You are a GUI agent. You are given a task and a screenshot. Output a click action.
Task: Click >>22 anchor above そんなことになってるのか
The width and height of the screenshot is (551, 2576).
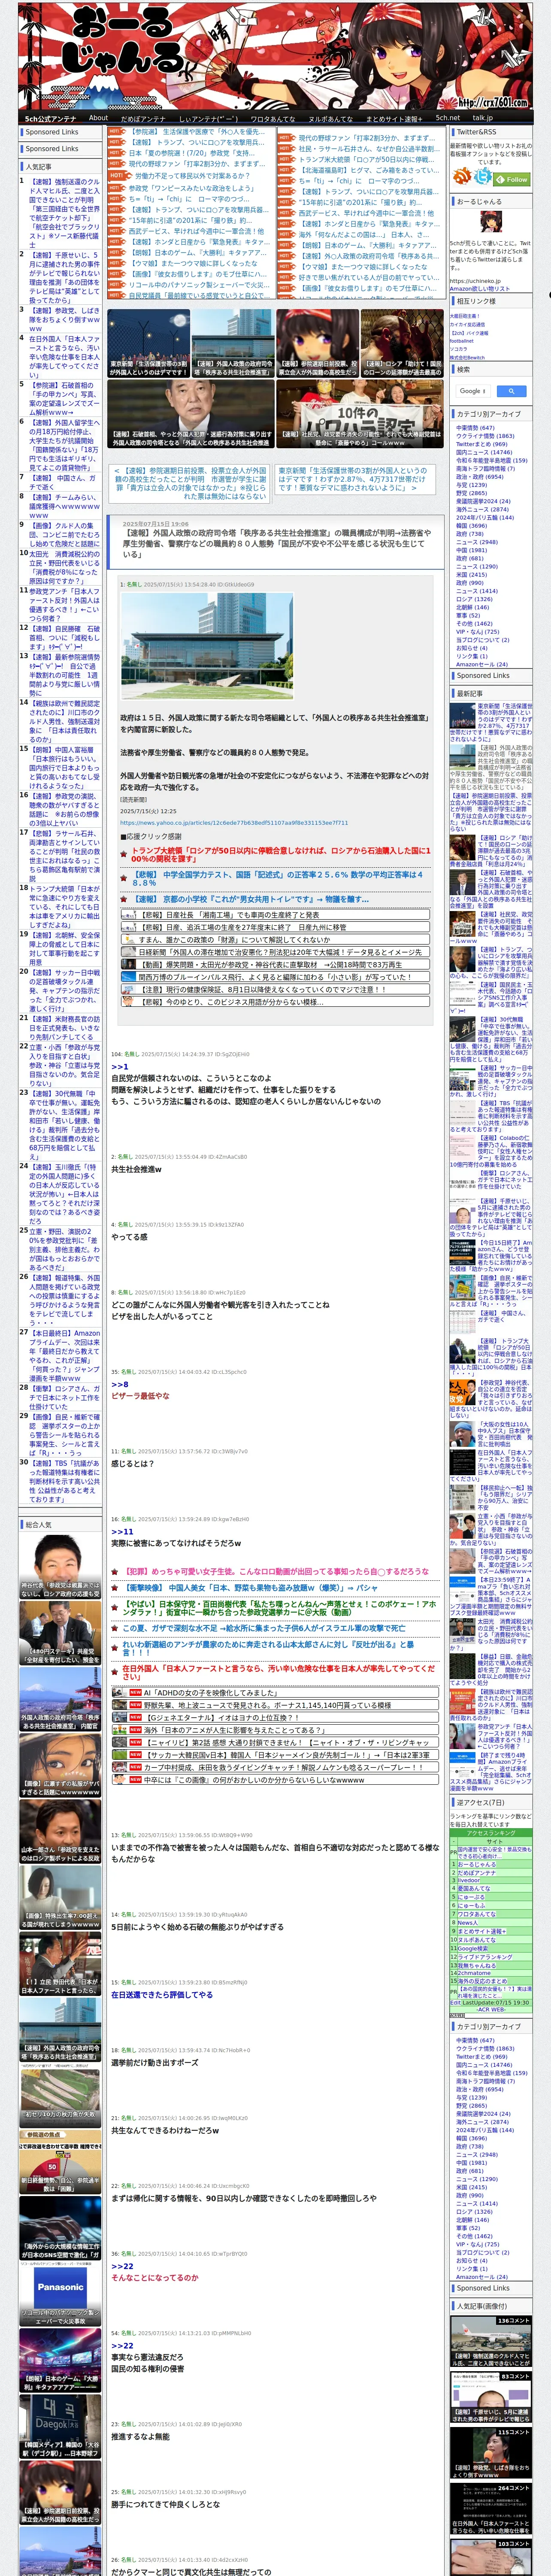(122, 2267)
